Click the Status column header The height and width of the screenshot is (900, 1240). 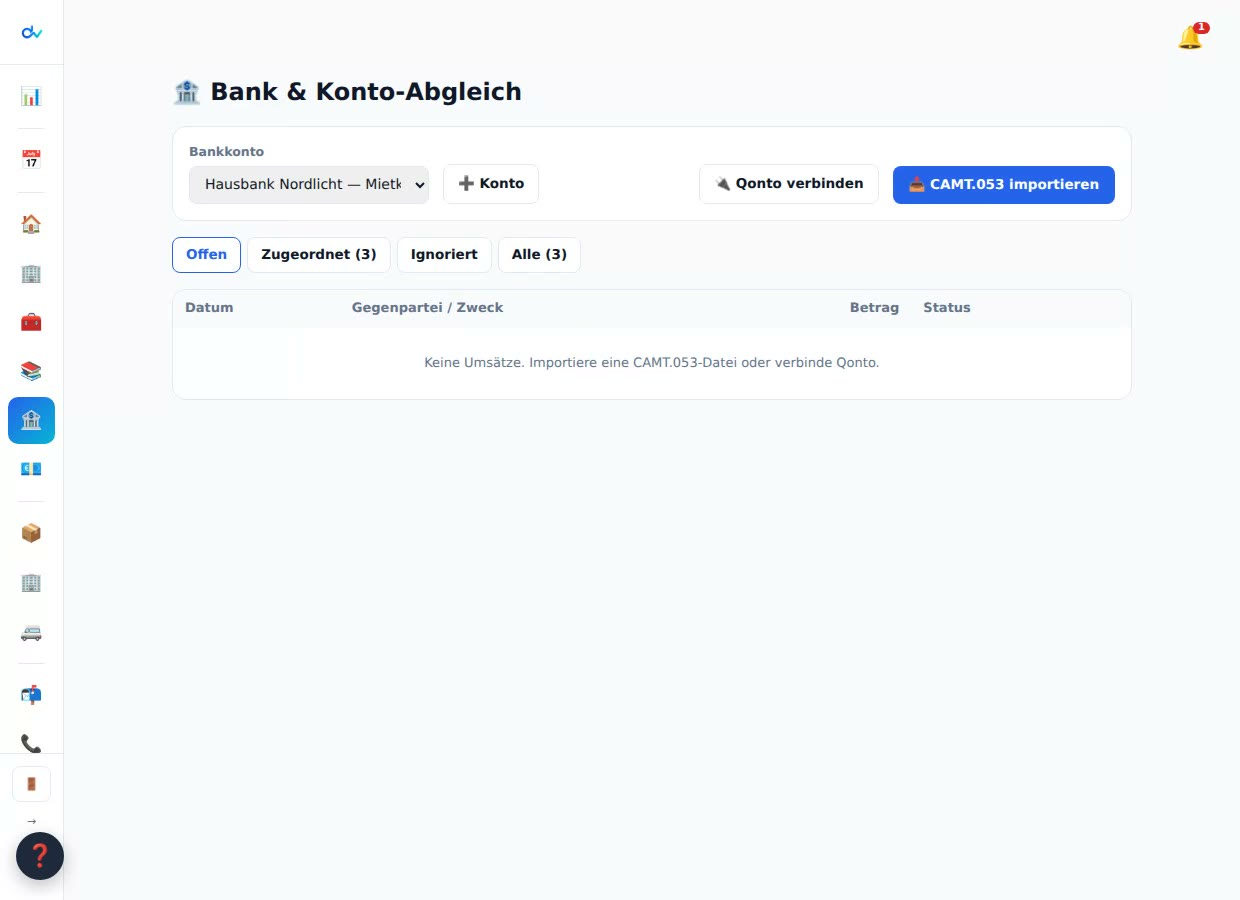click(947, 308)
